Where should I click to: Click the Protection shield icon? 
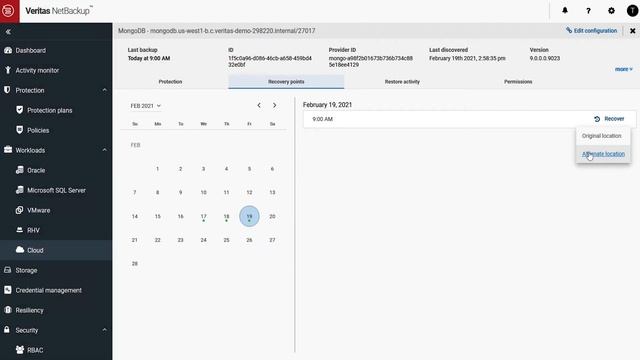7,90
